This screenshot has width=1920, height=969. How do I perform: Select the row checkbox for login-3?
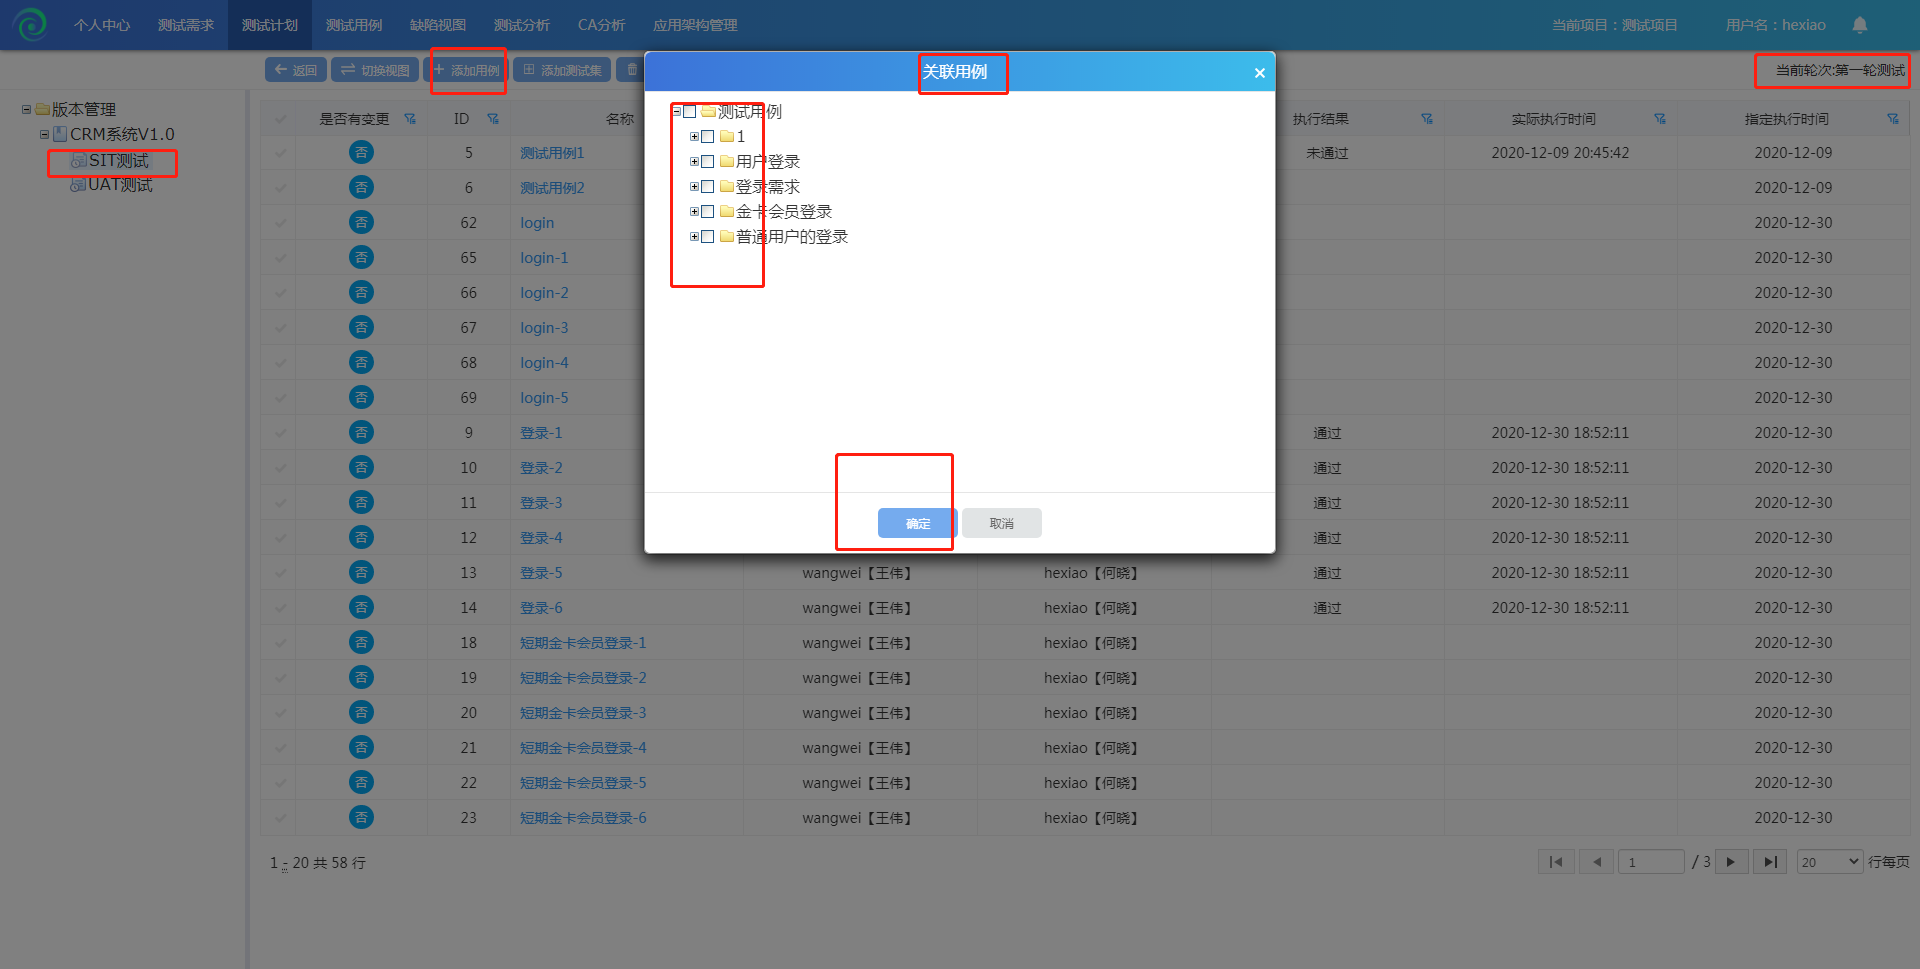281,327
